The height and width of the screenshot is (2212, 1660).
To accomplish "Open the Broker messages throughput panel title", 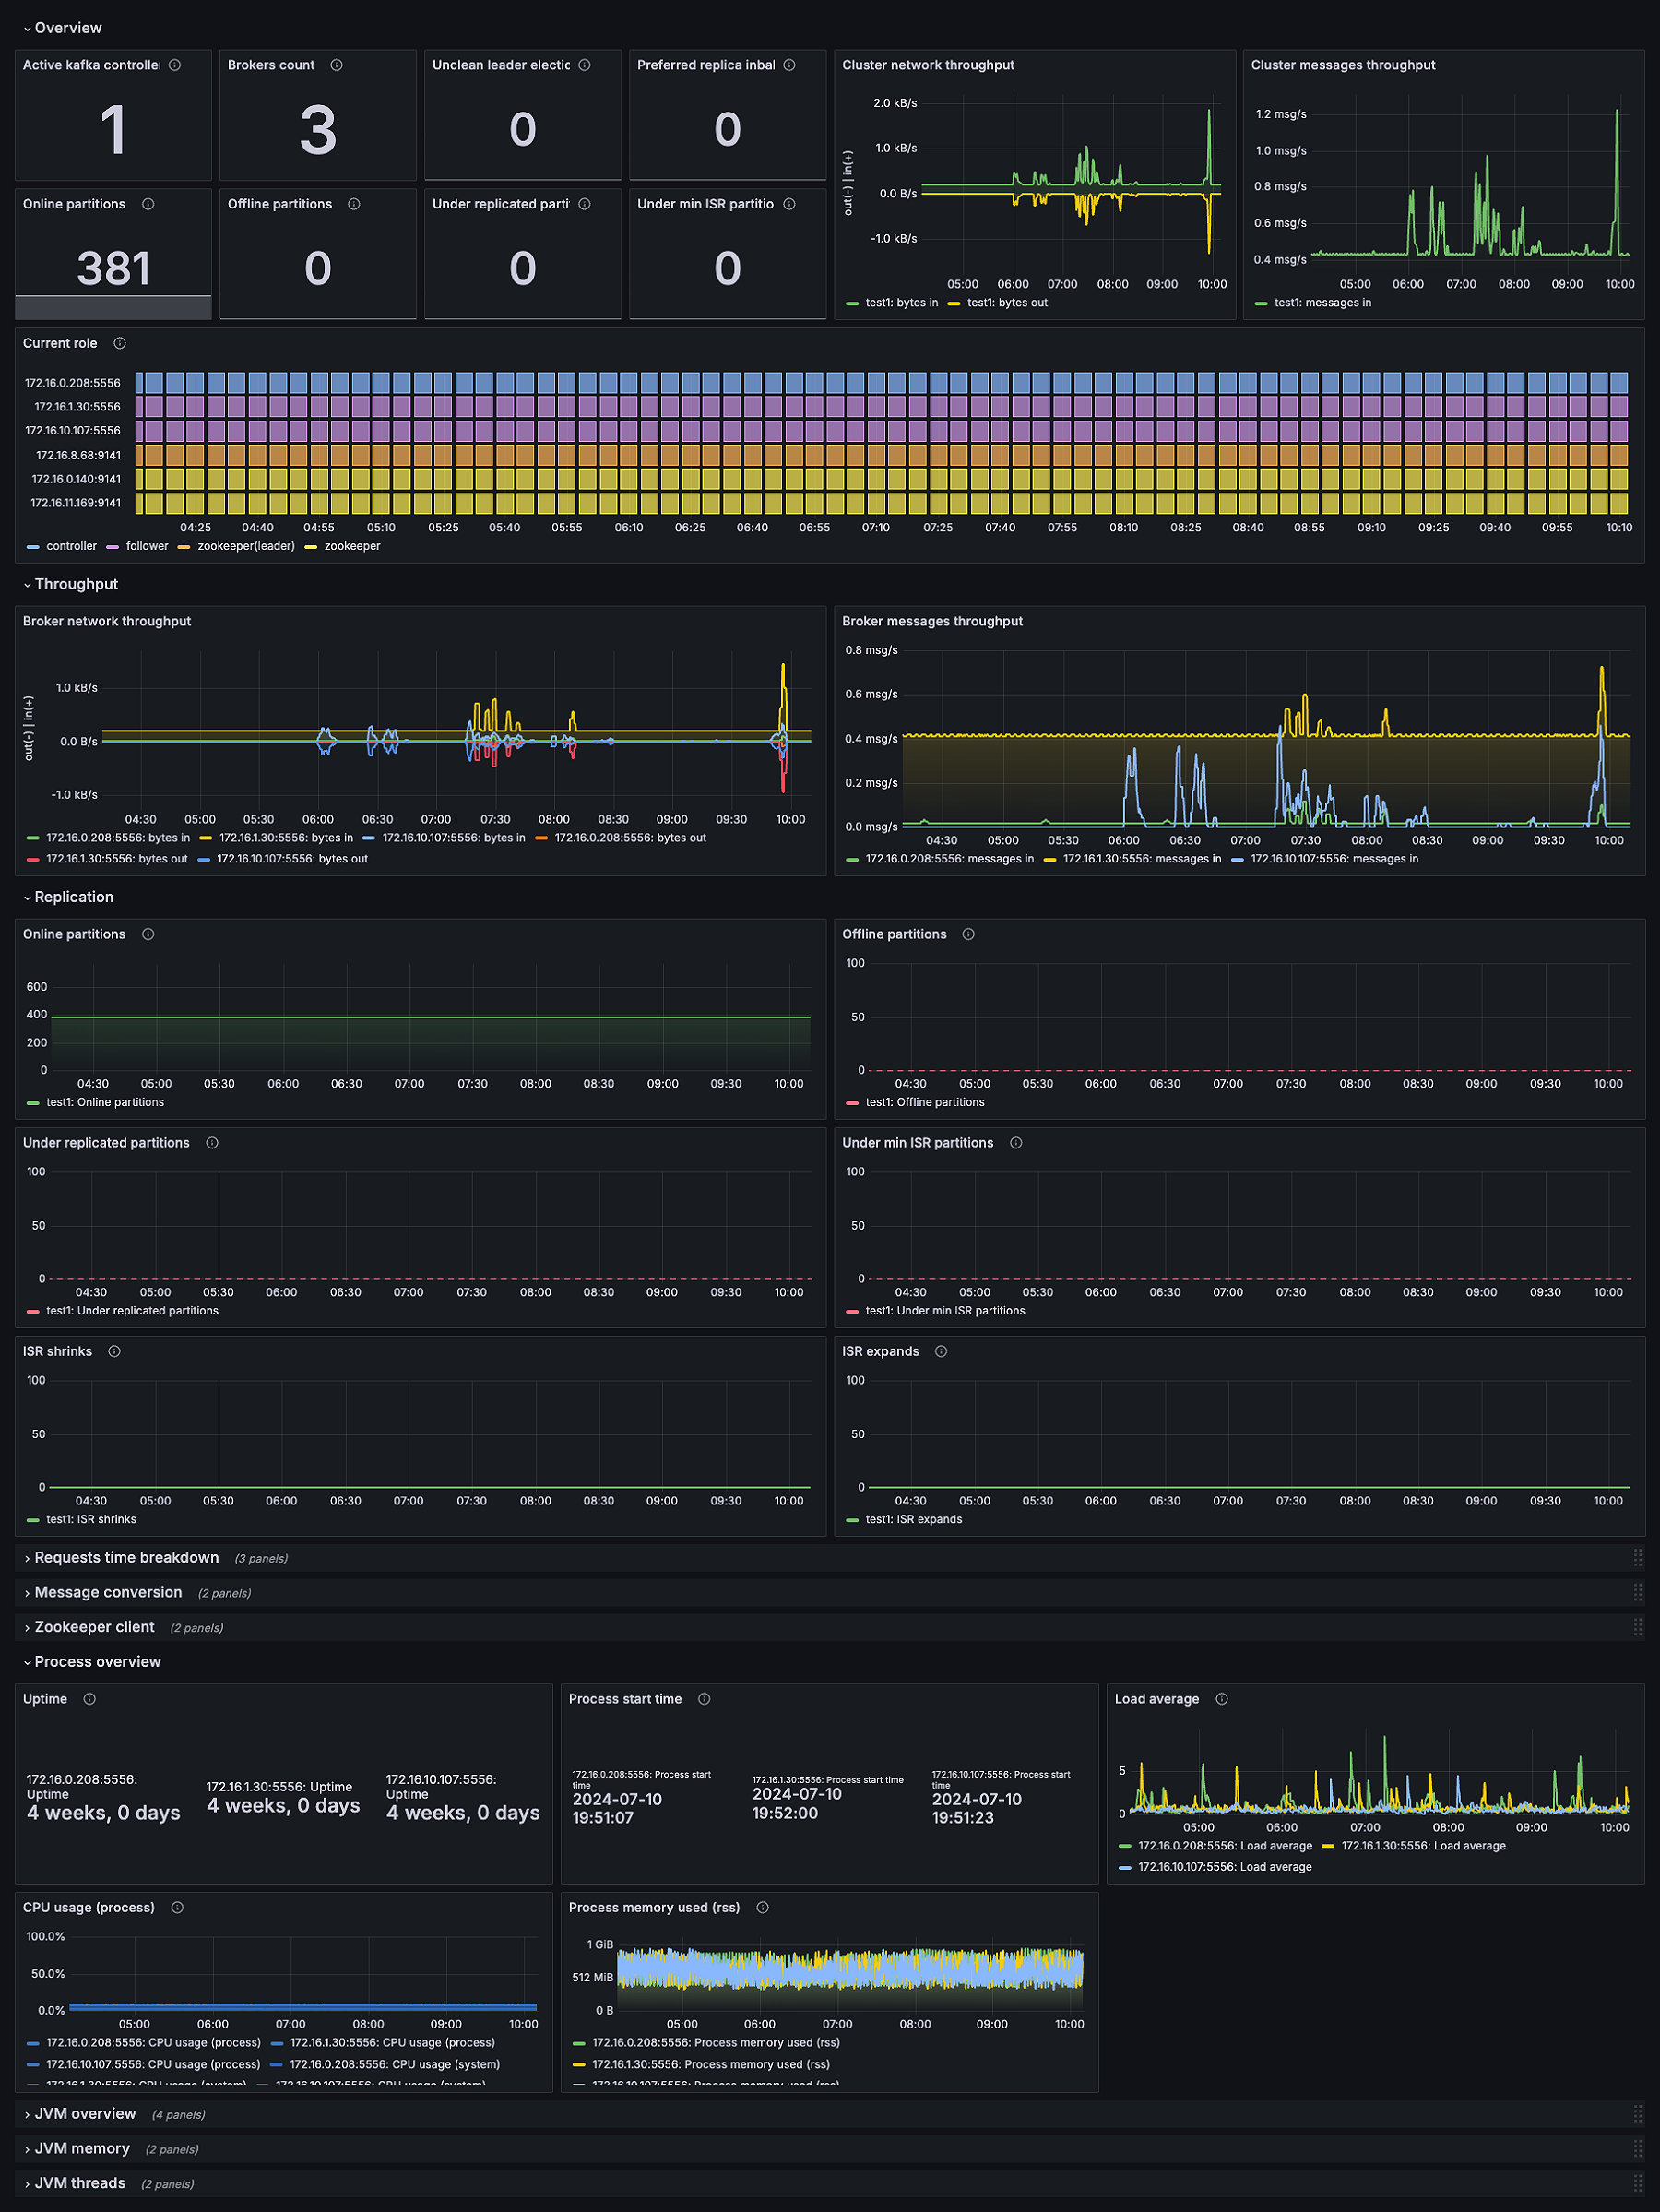I will click(931, 621).
